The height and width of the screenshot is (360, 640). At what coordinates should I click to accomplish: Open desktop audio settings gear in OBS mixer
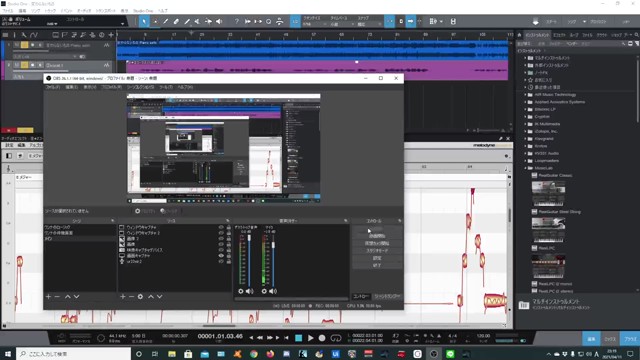coord(241,291)
